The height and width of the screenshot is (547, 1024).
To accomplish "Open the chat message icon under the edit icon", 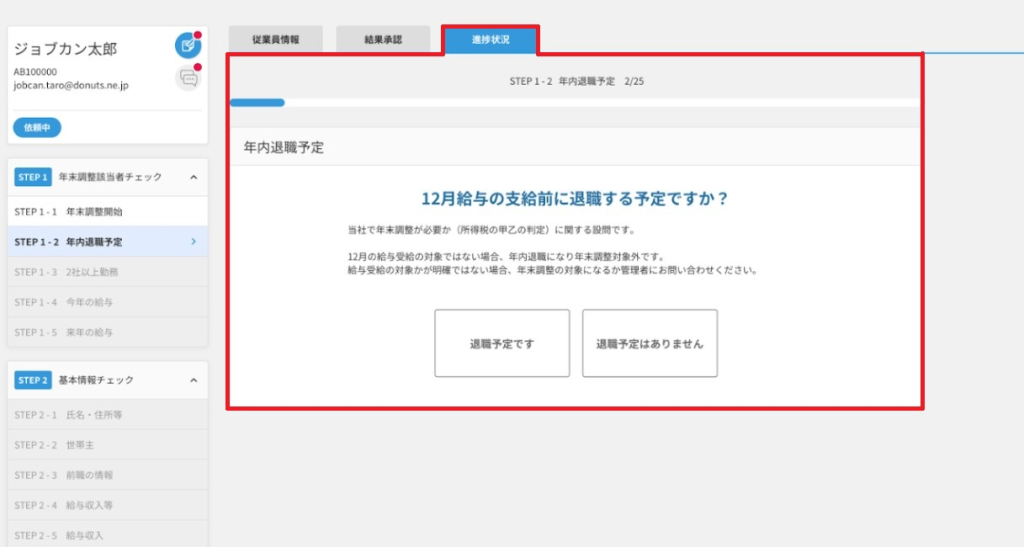I will pos(188,78).
